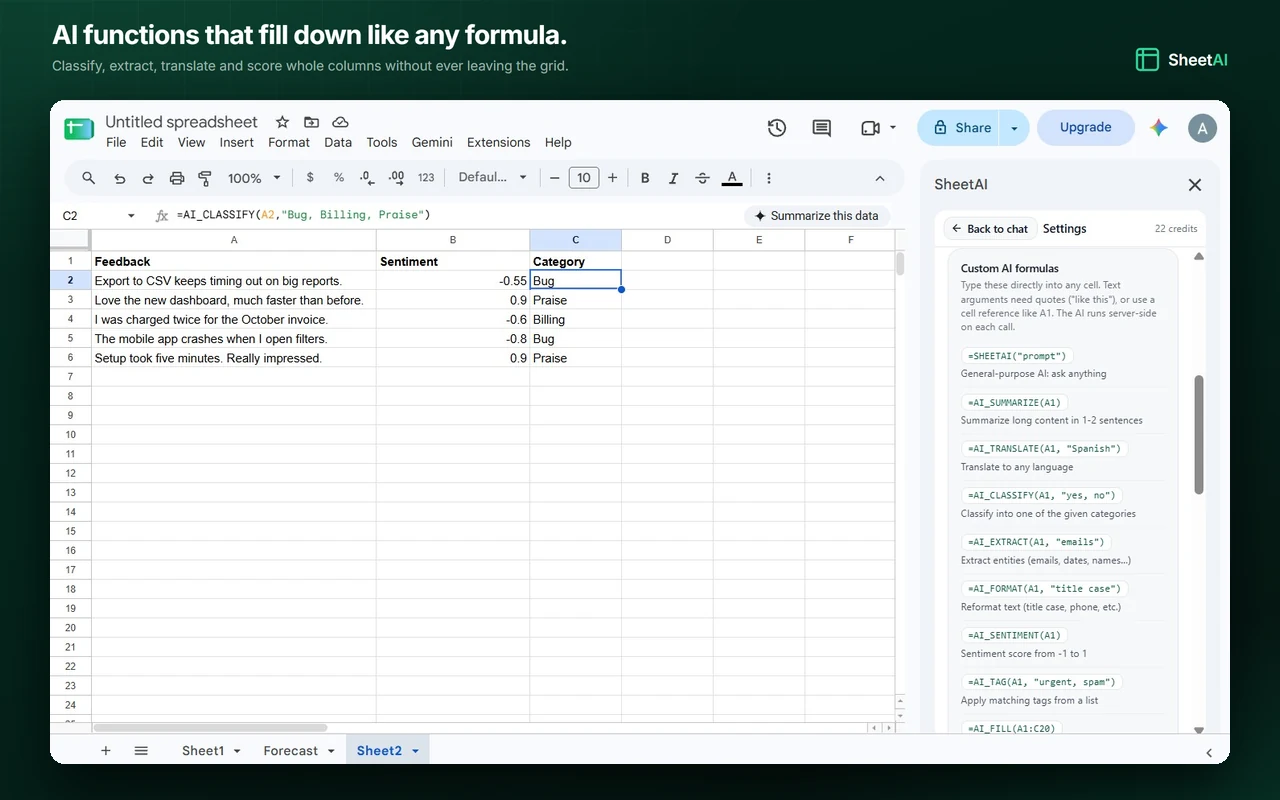Open the Sheet1 tab options arrow
This screenshot has width=1280, height=800.
237,751
